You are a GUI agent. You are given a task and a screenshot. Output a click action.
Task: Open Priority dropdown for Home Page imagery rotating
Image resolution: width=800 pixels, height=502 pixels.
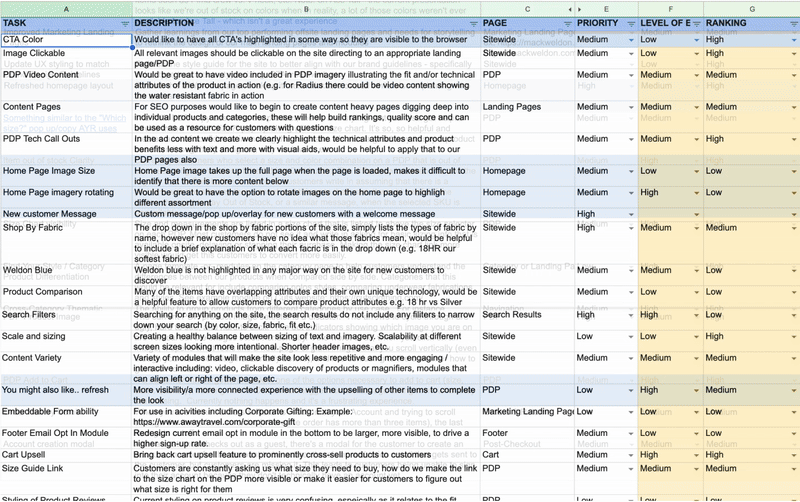pyautogui.click(x=631, y=193)
